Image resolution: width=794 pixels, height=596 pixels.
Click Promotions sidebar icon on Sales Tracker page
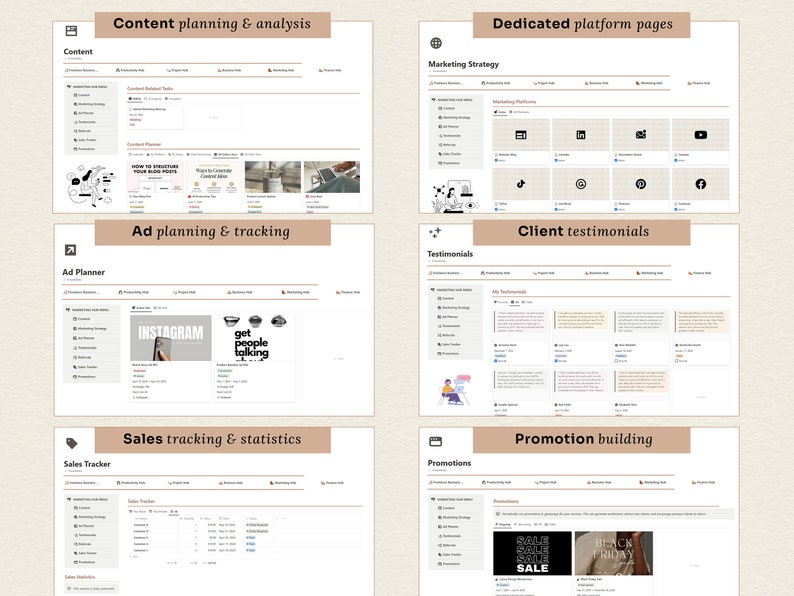(75, 562)
